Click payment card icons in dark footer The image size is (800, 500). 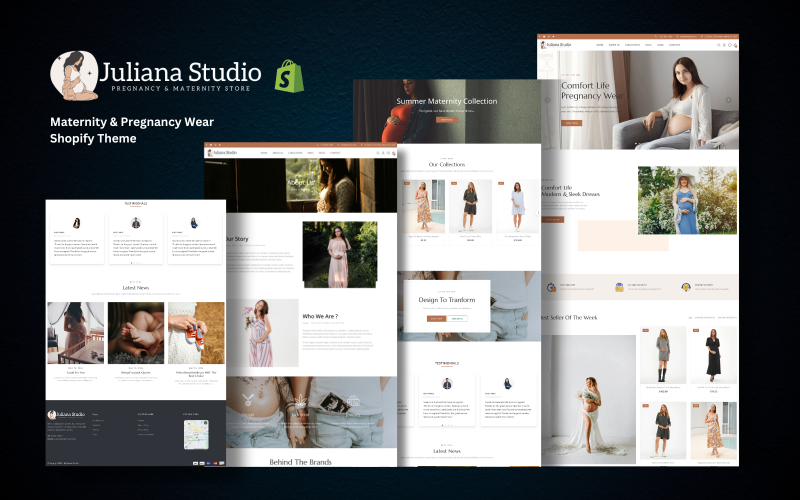[208, 463]
